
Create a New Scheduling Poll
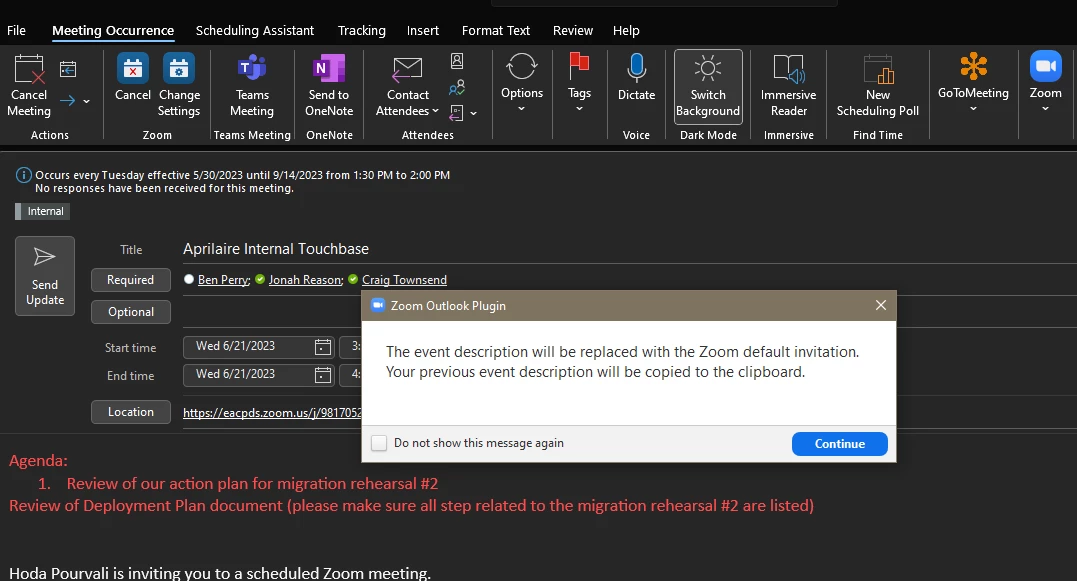point(878,86)
